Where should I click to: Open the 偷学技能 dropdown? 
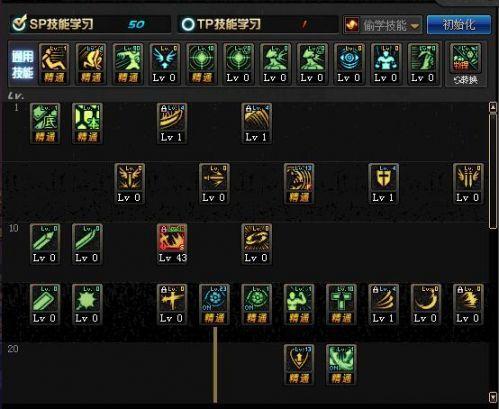[382, 24]
